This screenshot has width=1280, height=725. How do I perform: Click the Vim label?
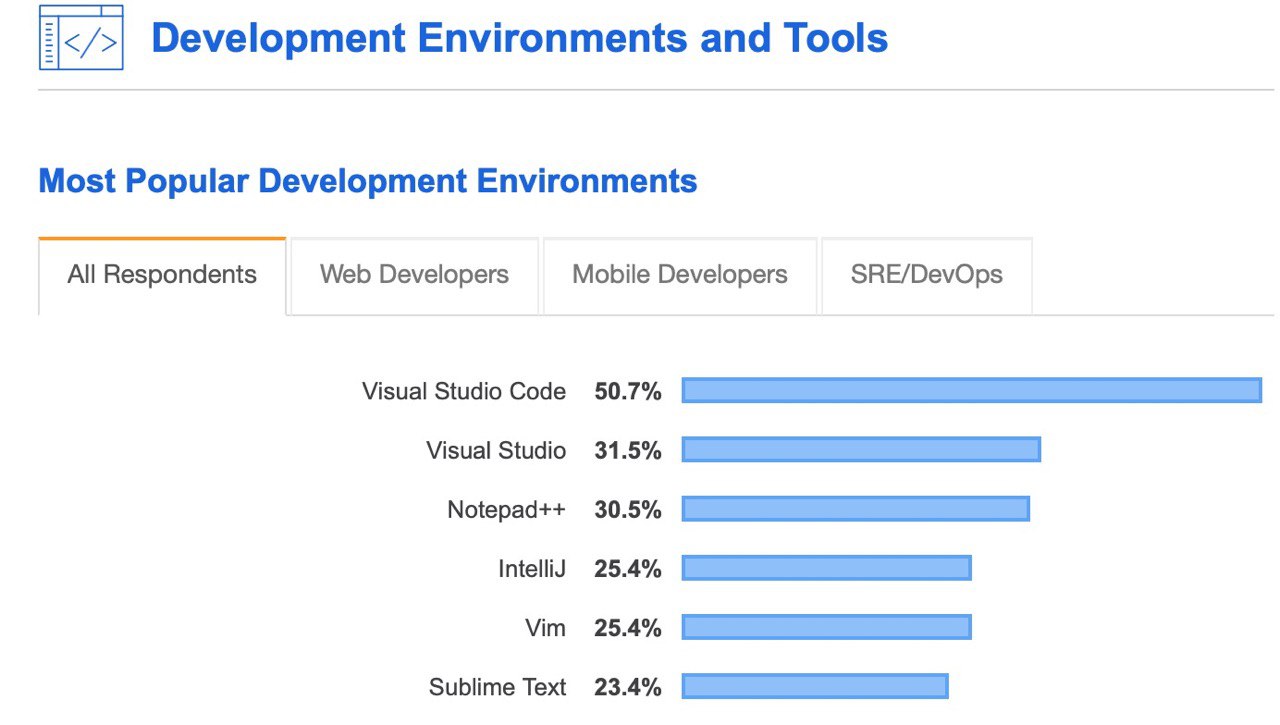tap(545, 628)
